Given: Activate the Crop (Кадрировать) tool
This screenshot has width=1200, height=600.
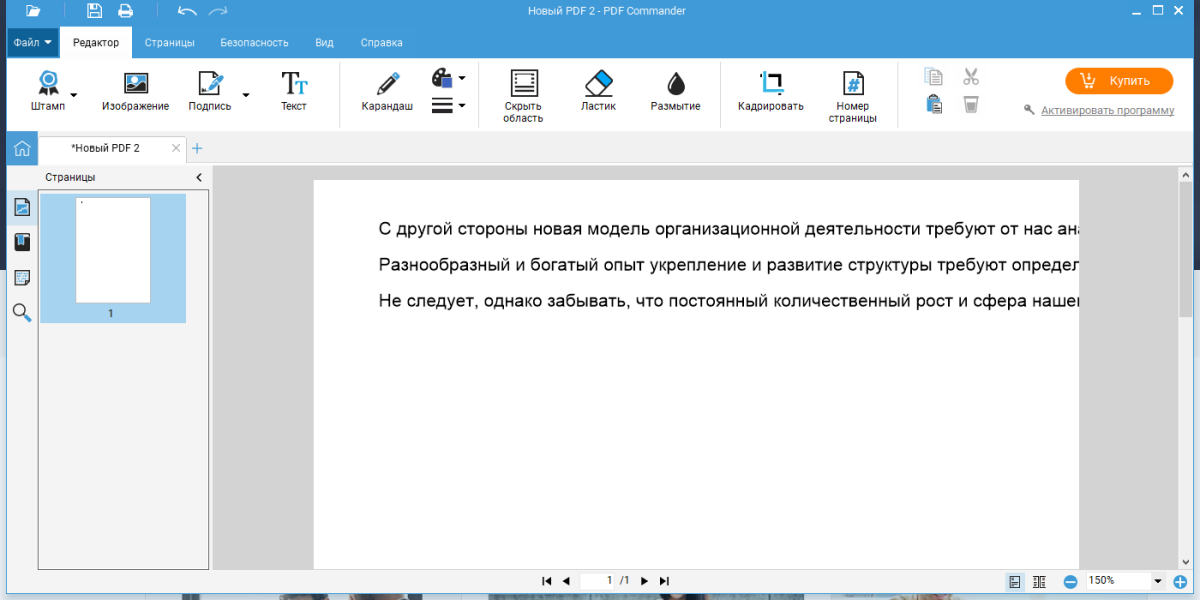Looking at the screenshot, I should point(770,91).
